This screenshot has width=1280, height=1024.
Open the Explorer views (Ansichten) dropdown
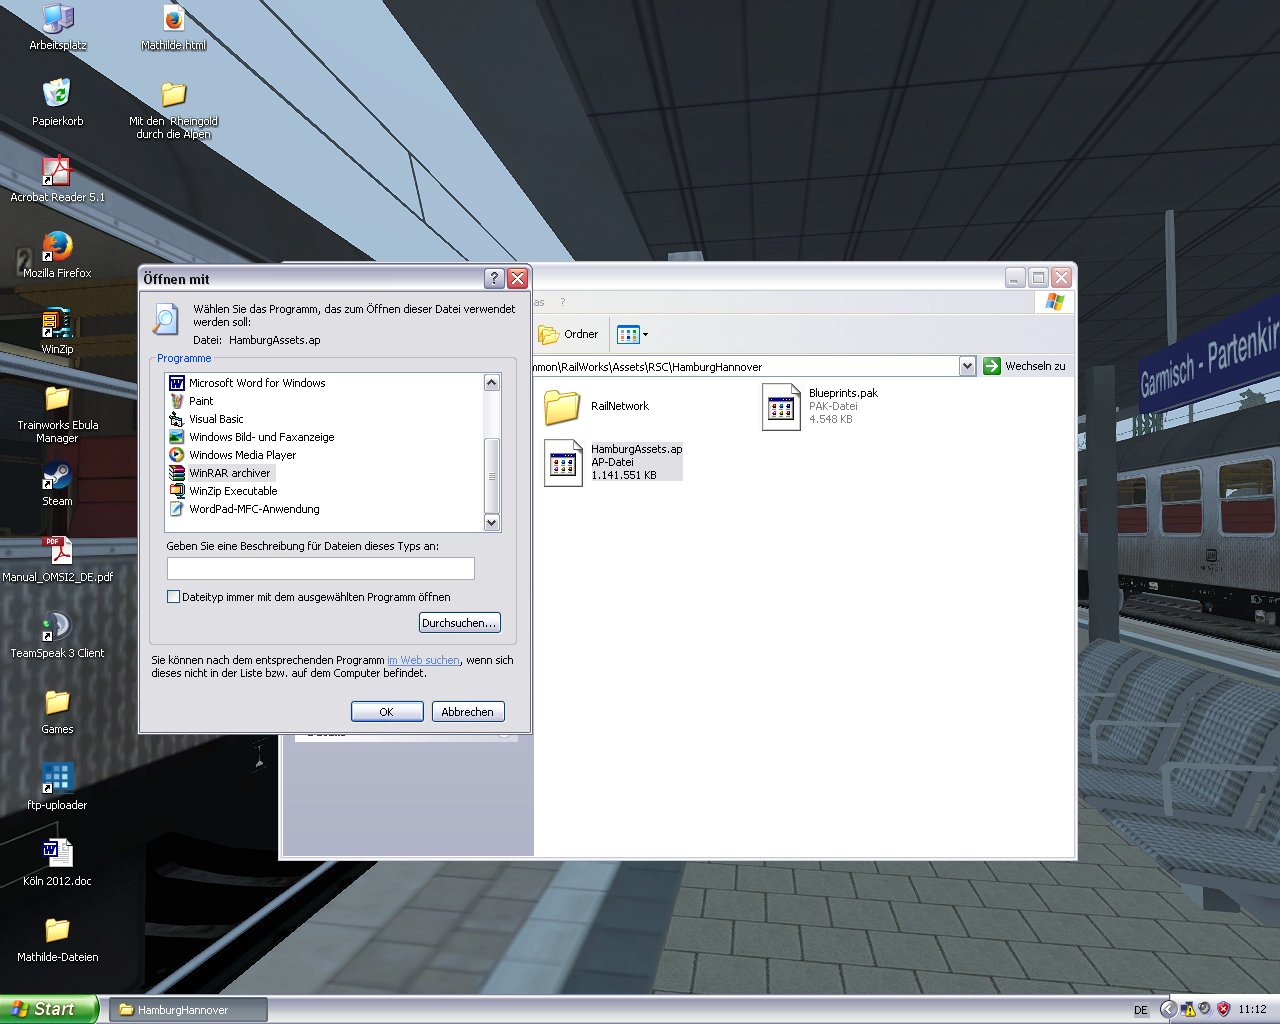click(x=632, y=334)
